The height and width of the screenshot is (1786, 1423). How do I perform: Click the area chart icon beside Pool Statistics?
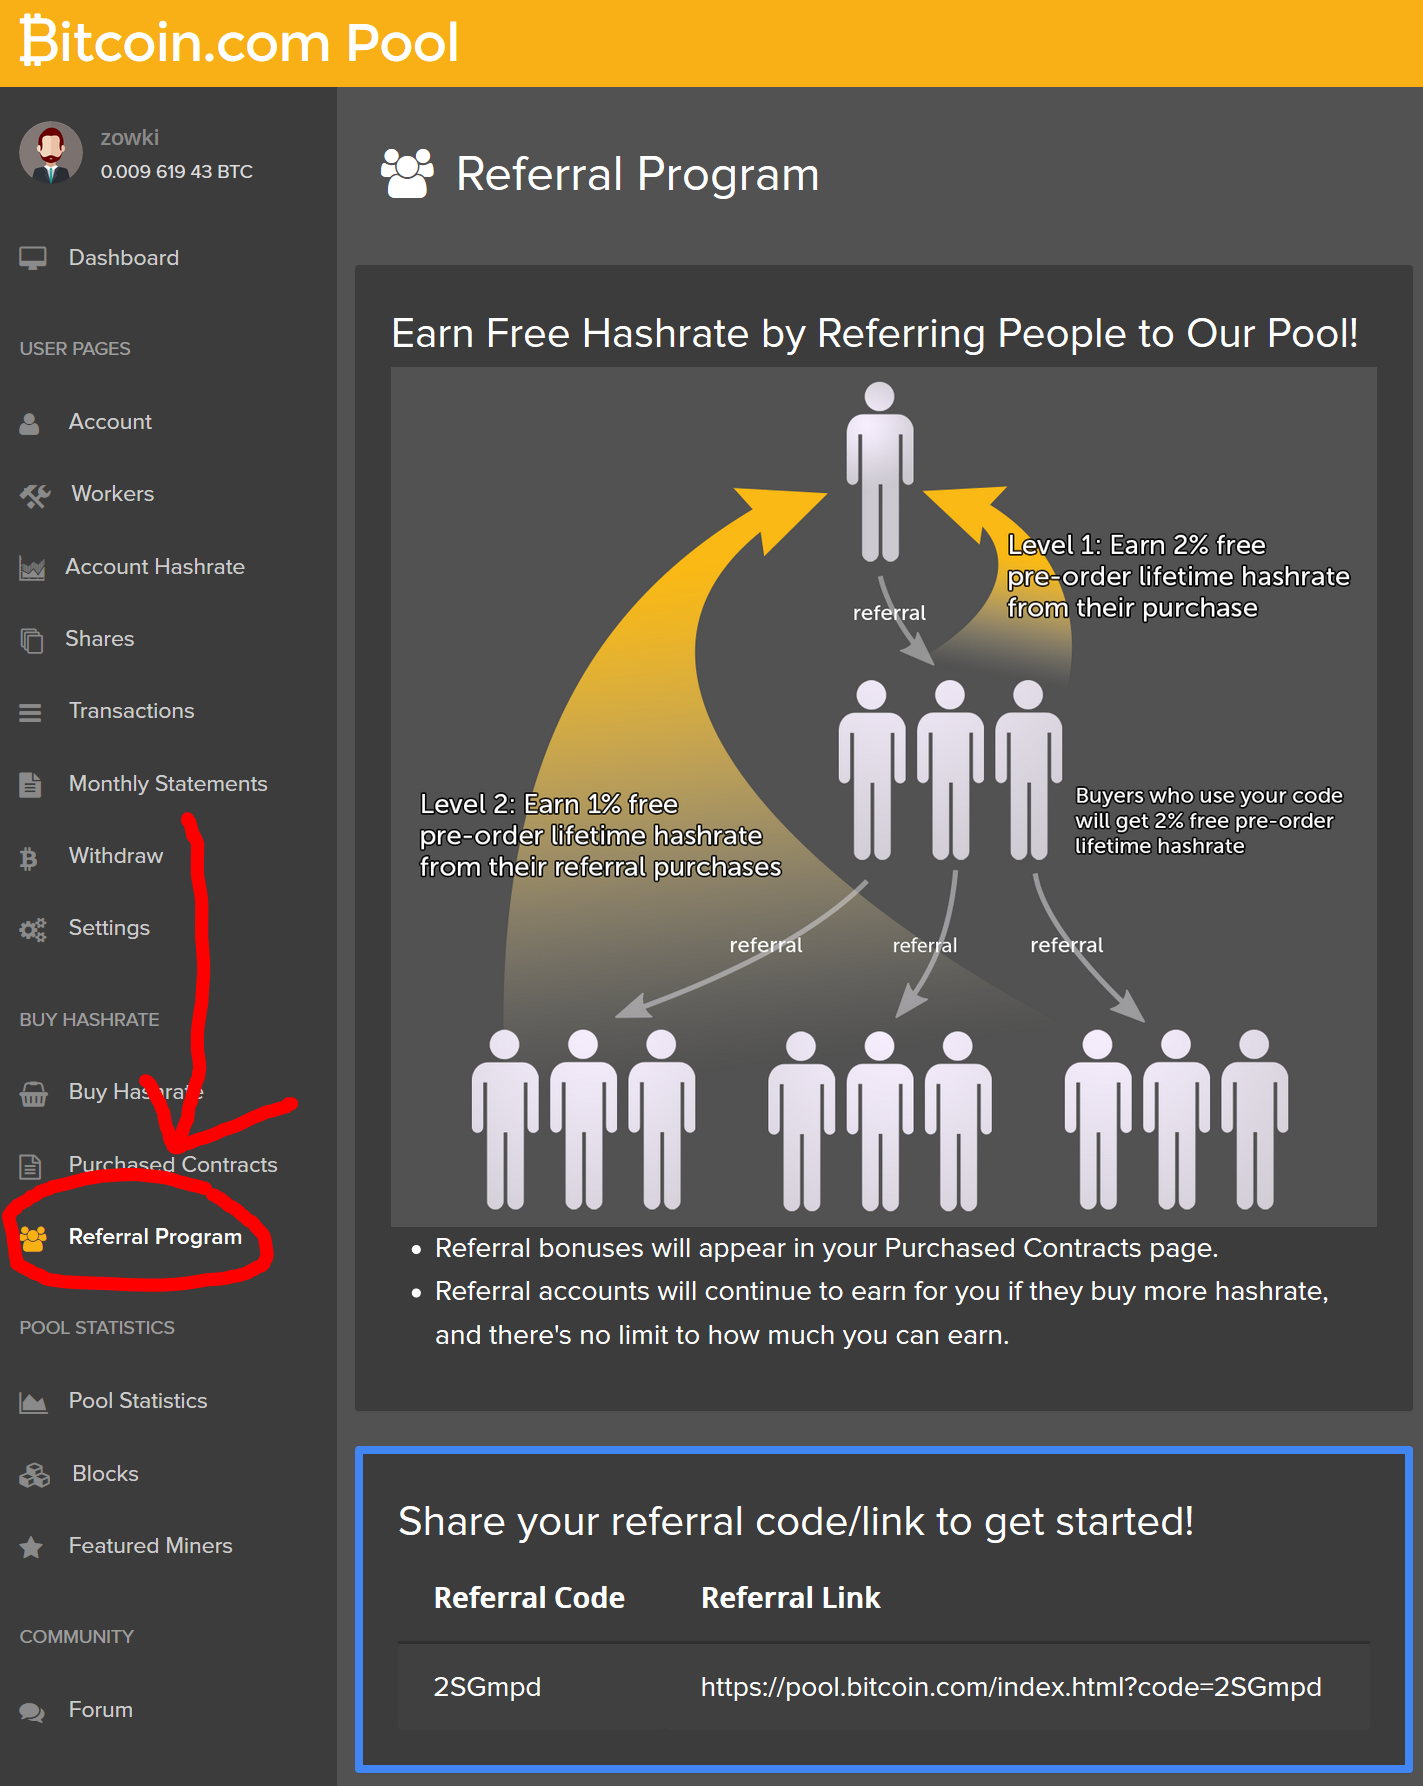click(33, 1403)
